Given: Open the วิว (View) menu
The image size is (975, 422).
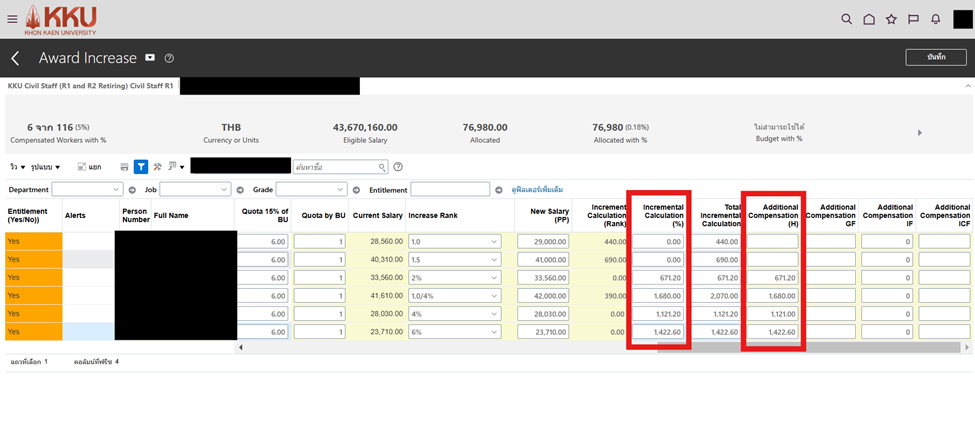Looking at the screenshot, I should click(16, 167).
